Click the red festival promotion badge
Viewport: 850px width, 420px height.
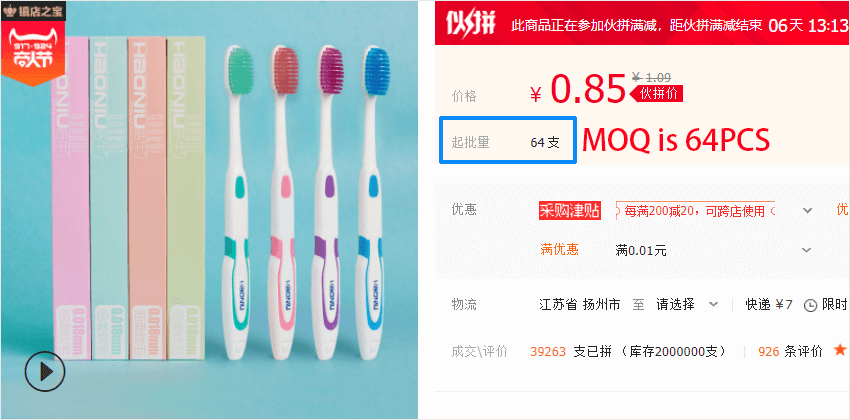tap(34, 53)
